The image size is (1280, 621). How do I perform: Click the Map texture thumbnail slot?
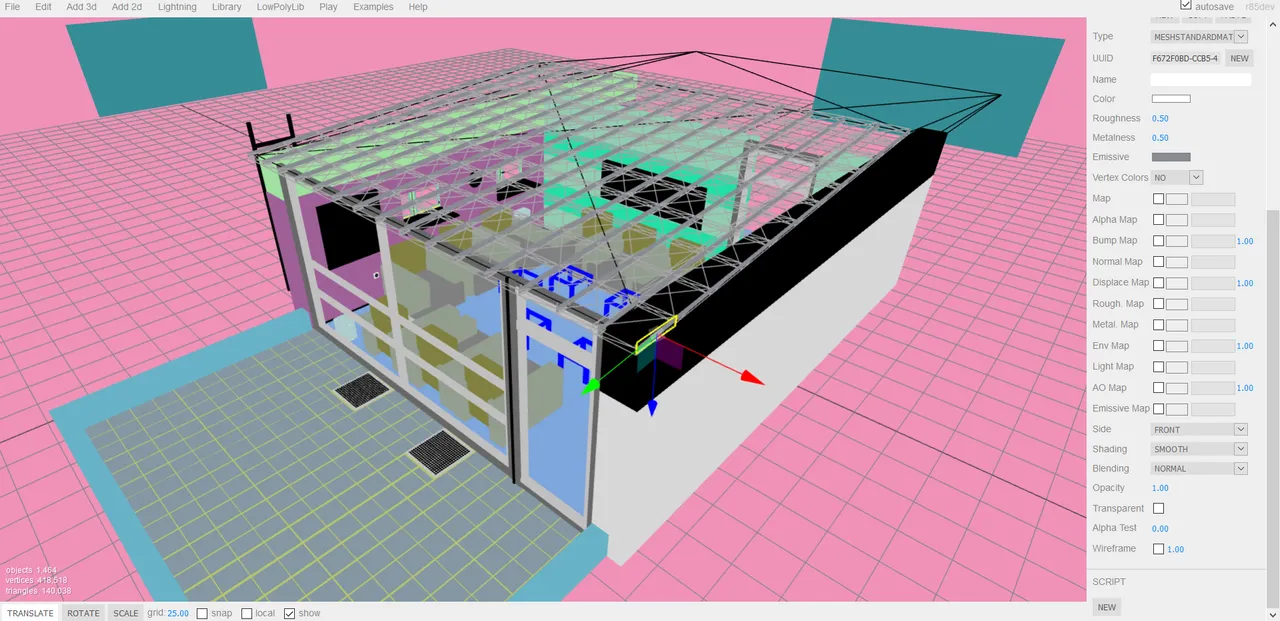tap(1177, 199)
